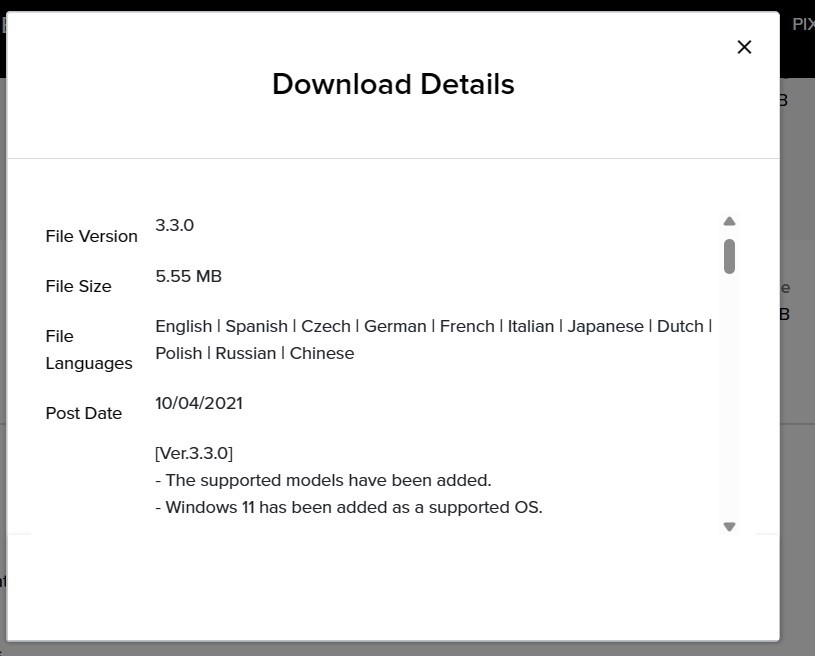The image size is (815, 656).
Task: Click Chinese in the languages list
Action: (x=321, y=353)
